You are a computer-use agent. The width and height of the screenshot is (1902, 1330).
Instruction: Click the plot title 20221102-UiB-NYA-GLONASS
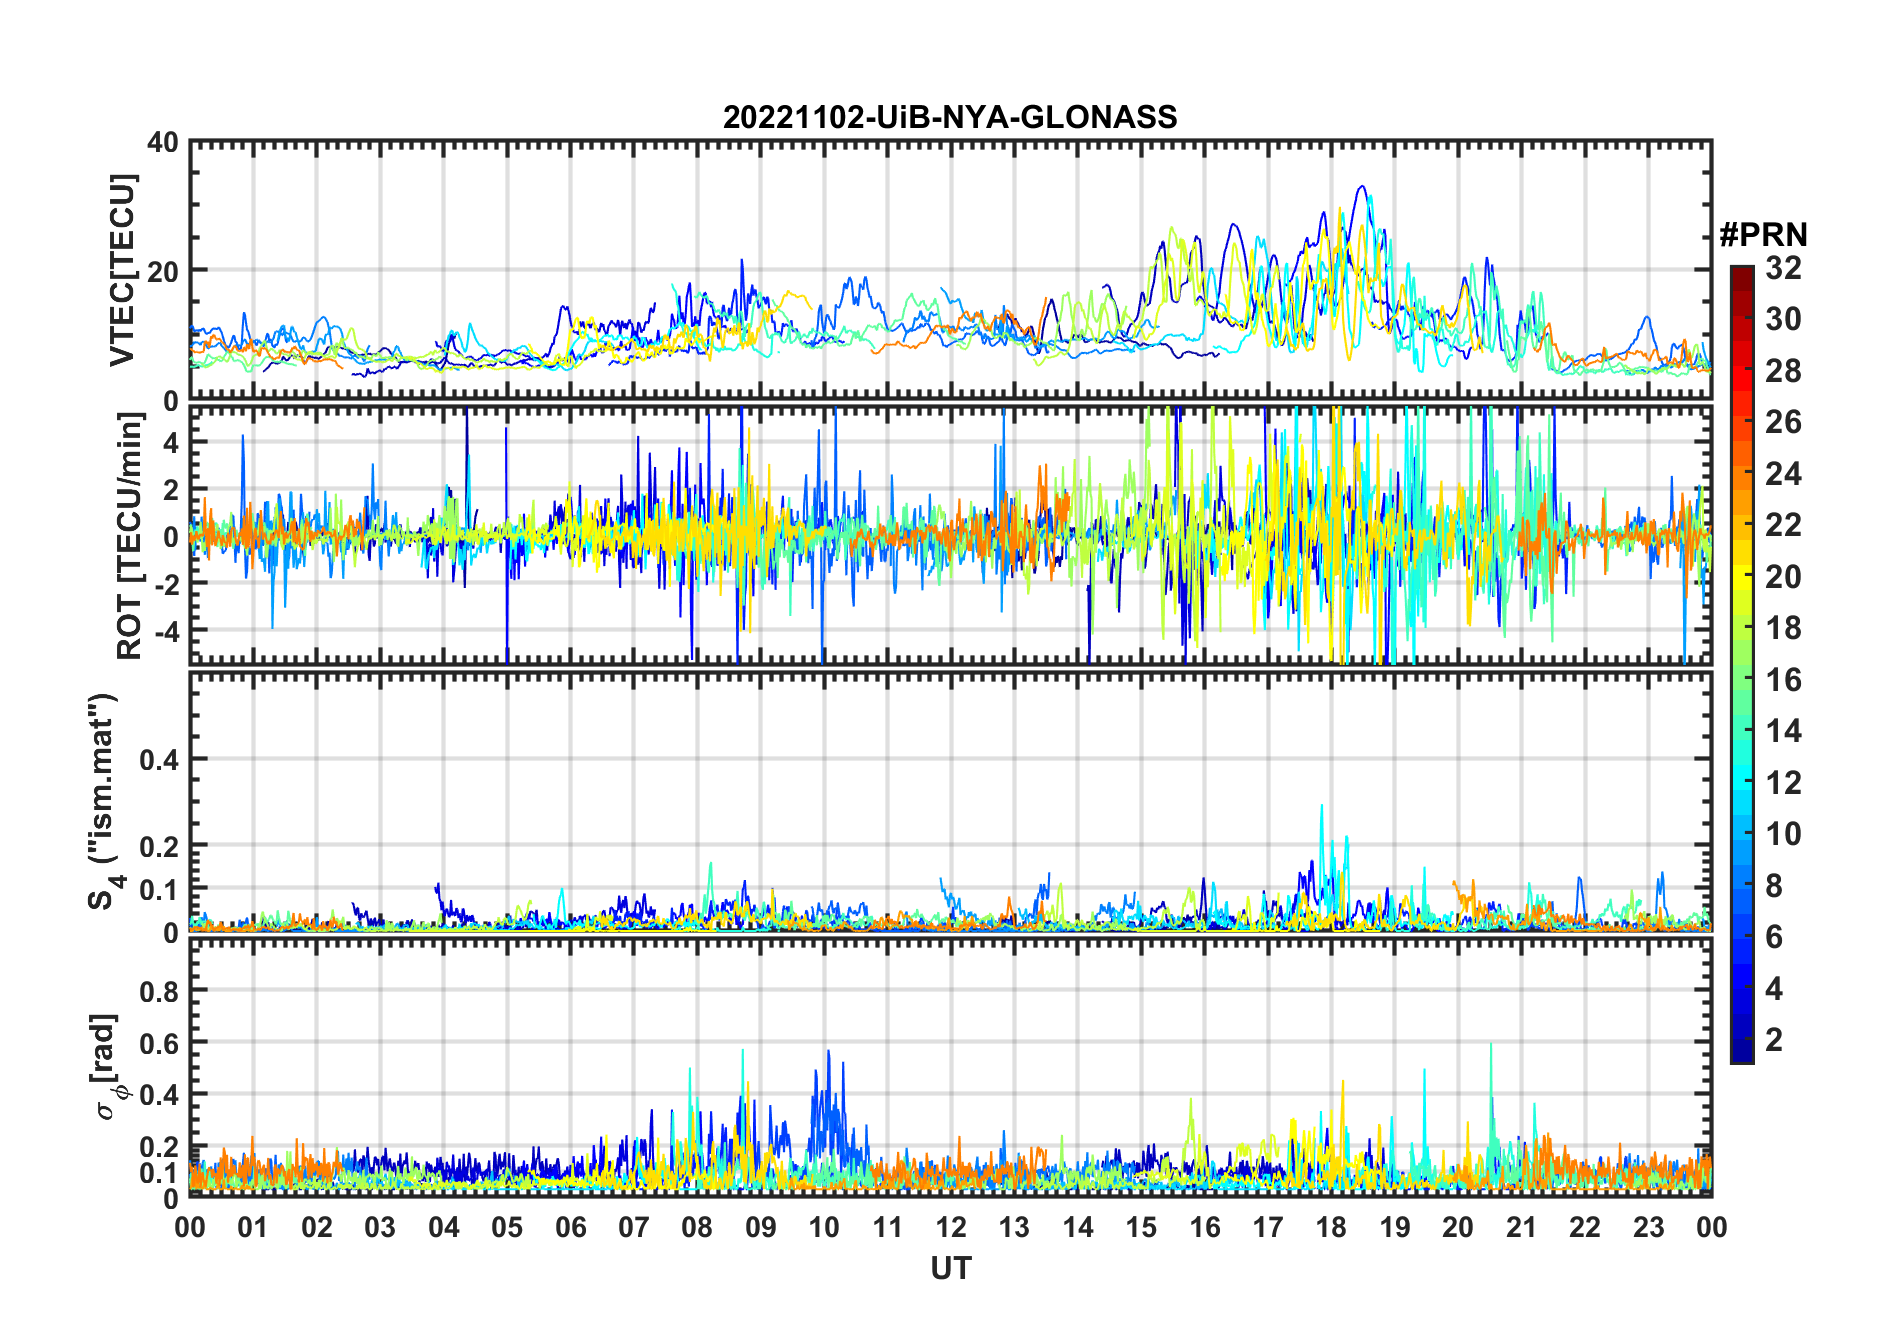click(950, 117)
